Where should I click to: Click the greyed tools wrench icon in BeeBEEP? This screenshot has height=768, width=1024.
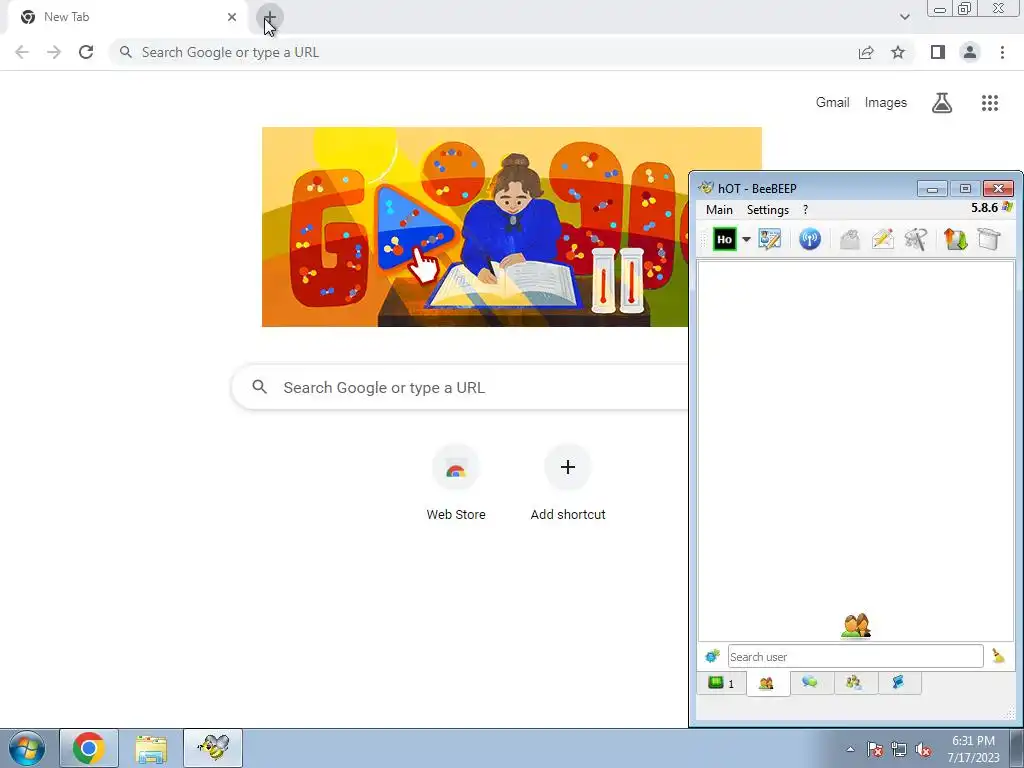coord(916,239)
